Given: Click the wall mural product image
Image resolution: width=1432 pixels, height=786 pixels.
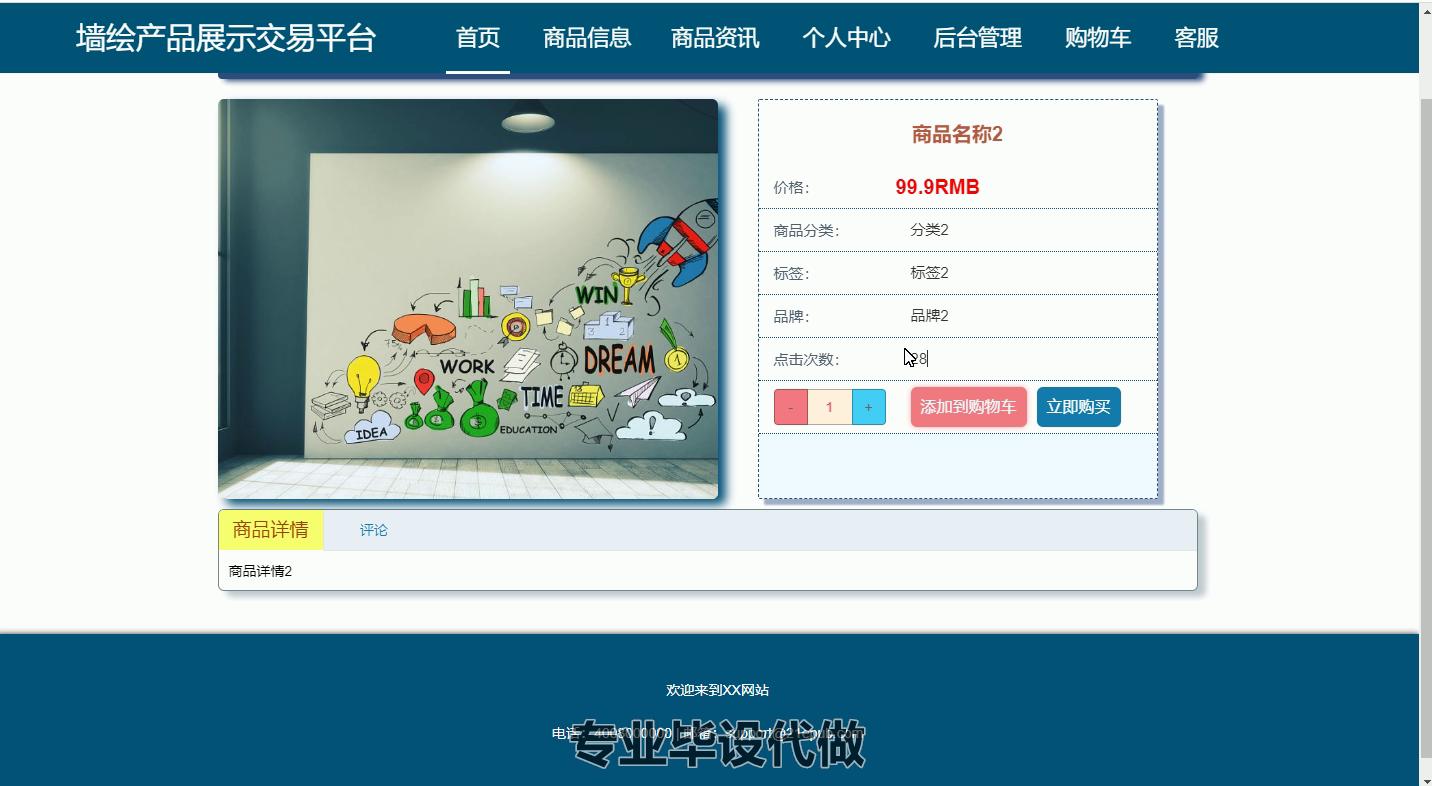Looking at the screenshot, I should coord(468,299).
